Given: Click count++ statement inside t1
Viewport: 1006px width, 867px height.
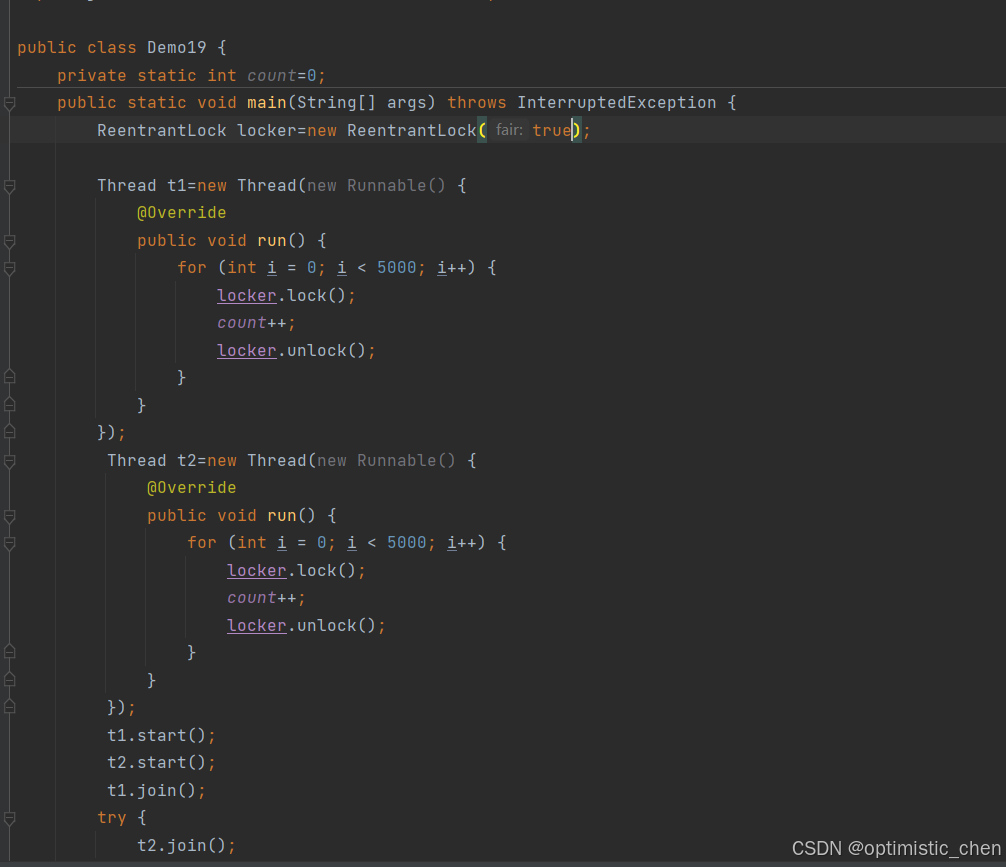Looking at the screenshot, I should (257, 323).
